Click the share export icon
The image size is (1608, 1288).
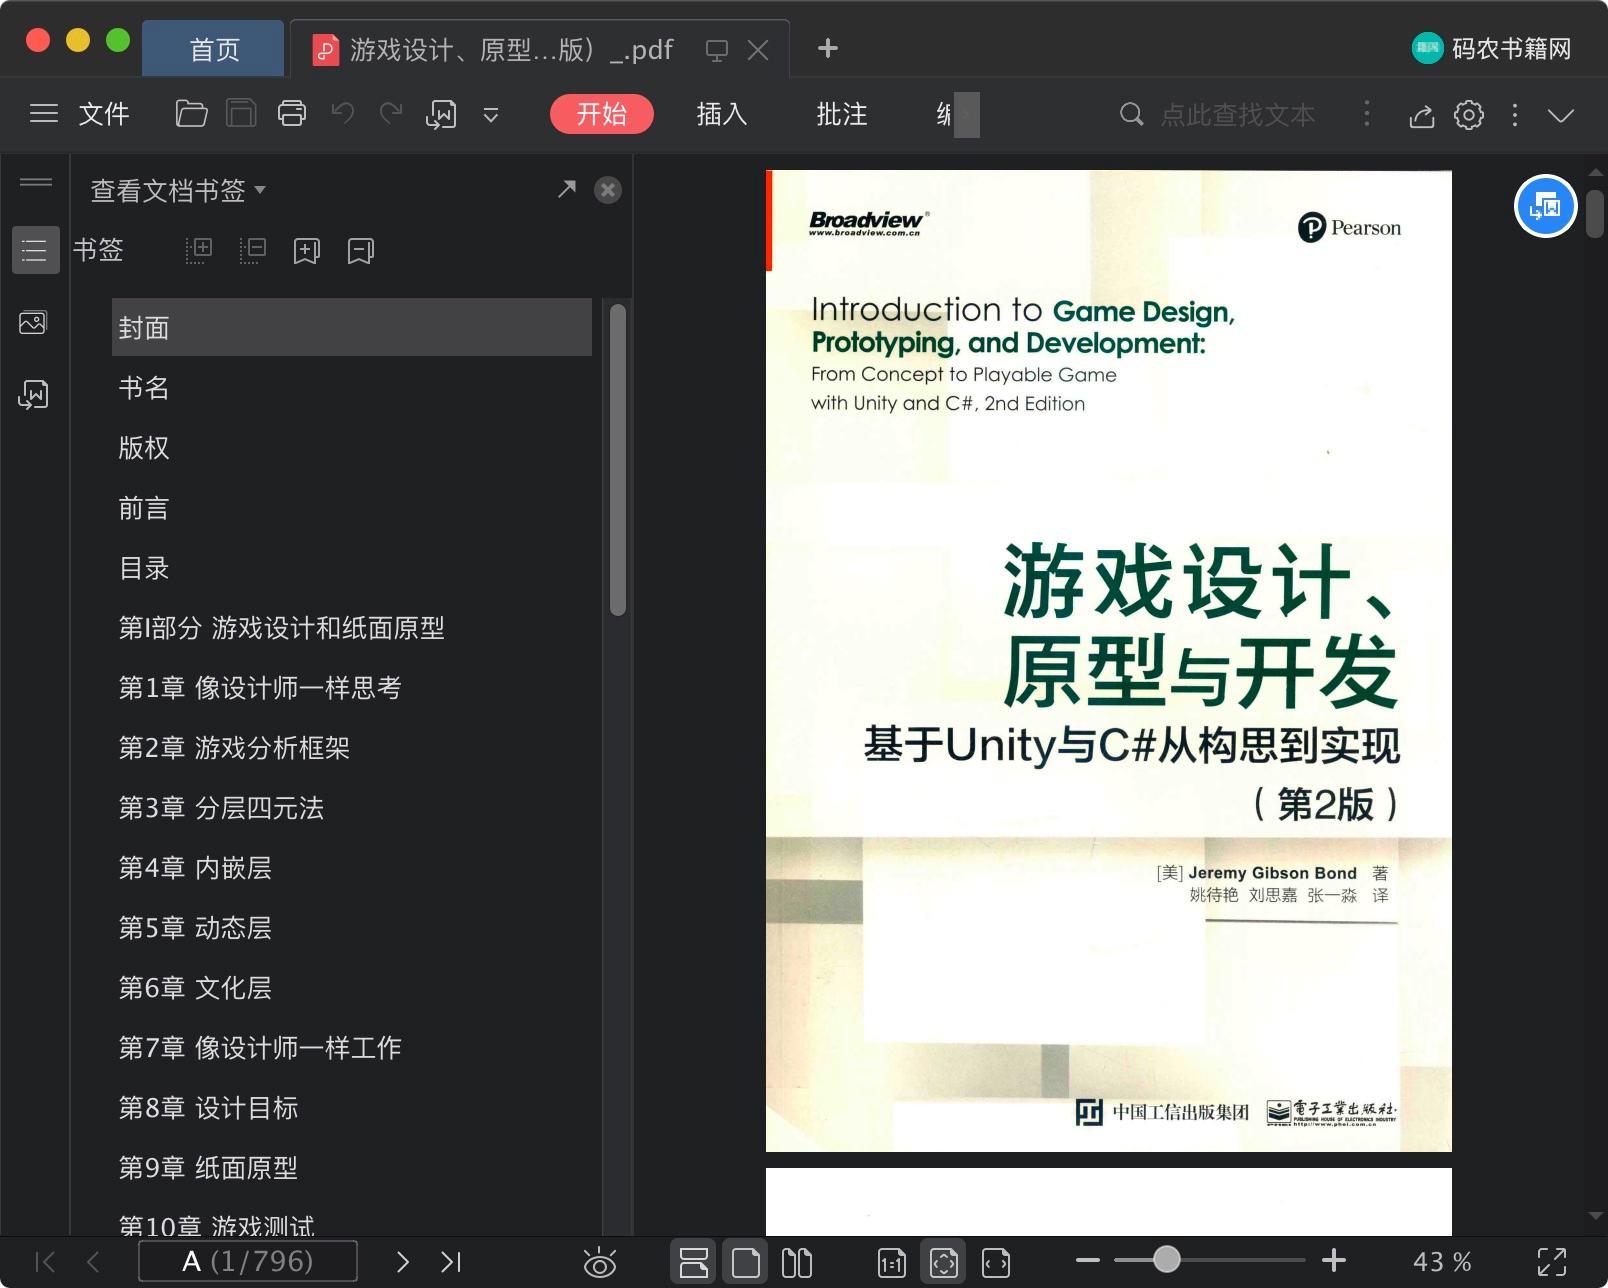point(1421,116)
